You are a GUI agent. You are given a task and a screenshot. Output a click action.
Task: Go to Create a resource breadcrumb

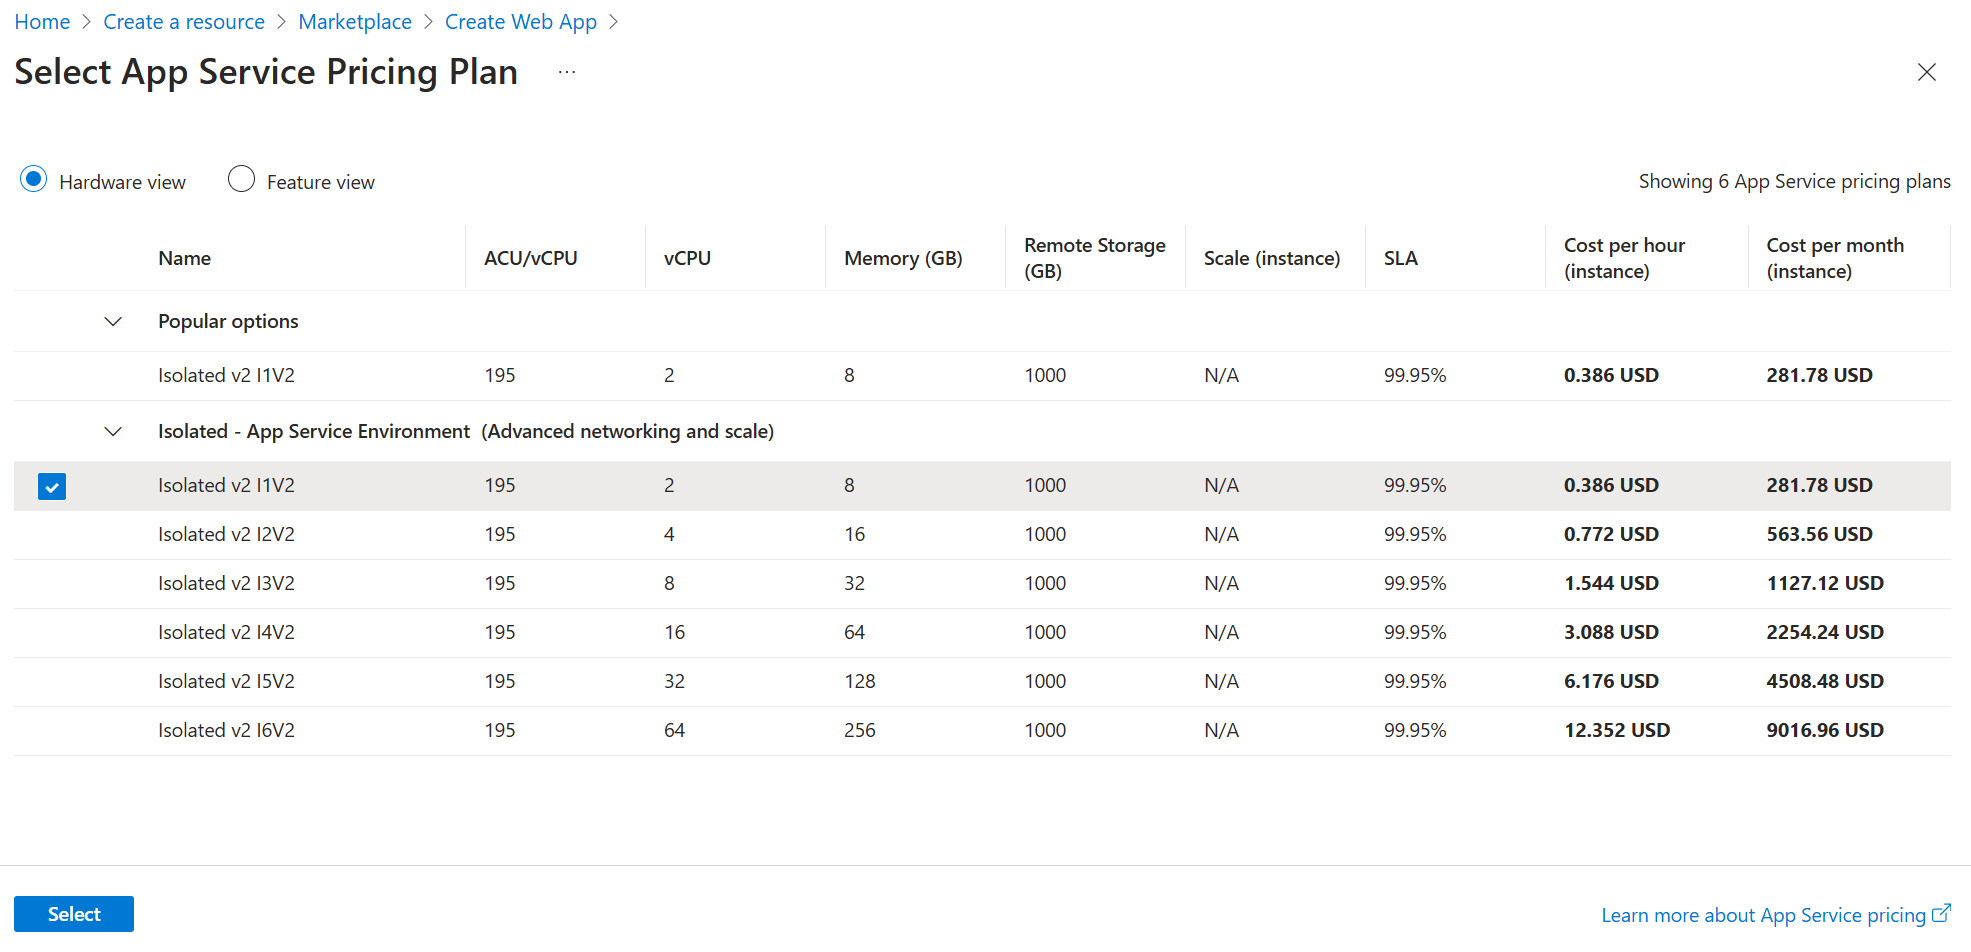click(x=183, y=21)
